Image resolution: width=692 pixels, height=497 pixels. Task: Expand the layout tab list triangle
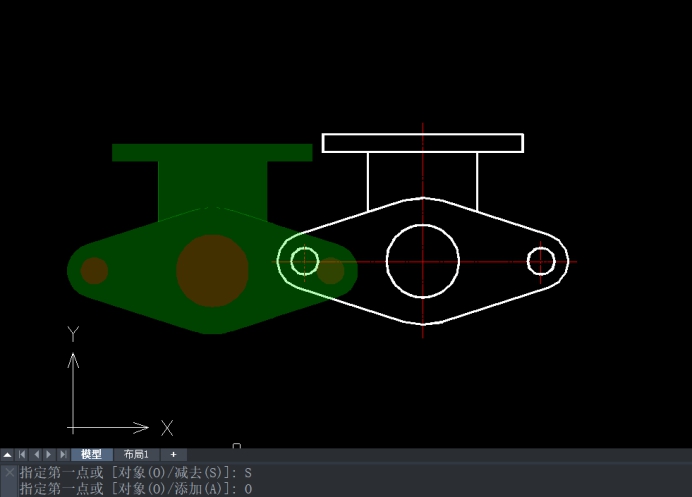click(x=8, y=455)
